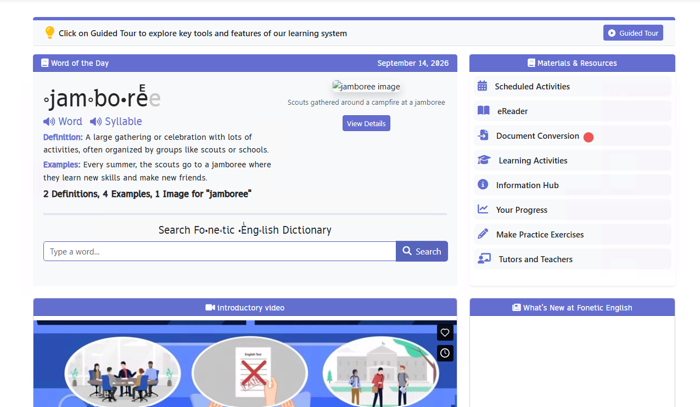Open View Details for jamboree
The width and height of the screenshot is (700, 407).
(366, 124)
